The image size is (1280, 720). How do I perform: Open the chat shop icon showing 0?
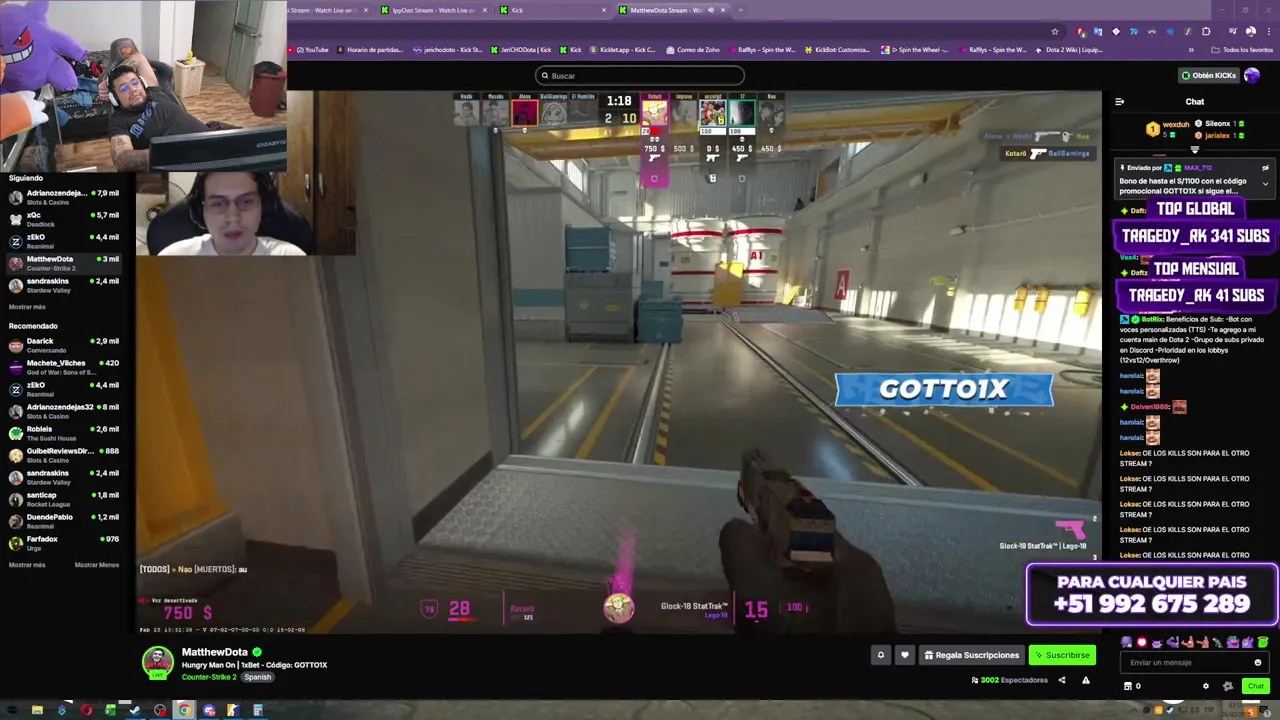pyautogui.click(x=1132, y=686)
